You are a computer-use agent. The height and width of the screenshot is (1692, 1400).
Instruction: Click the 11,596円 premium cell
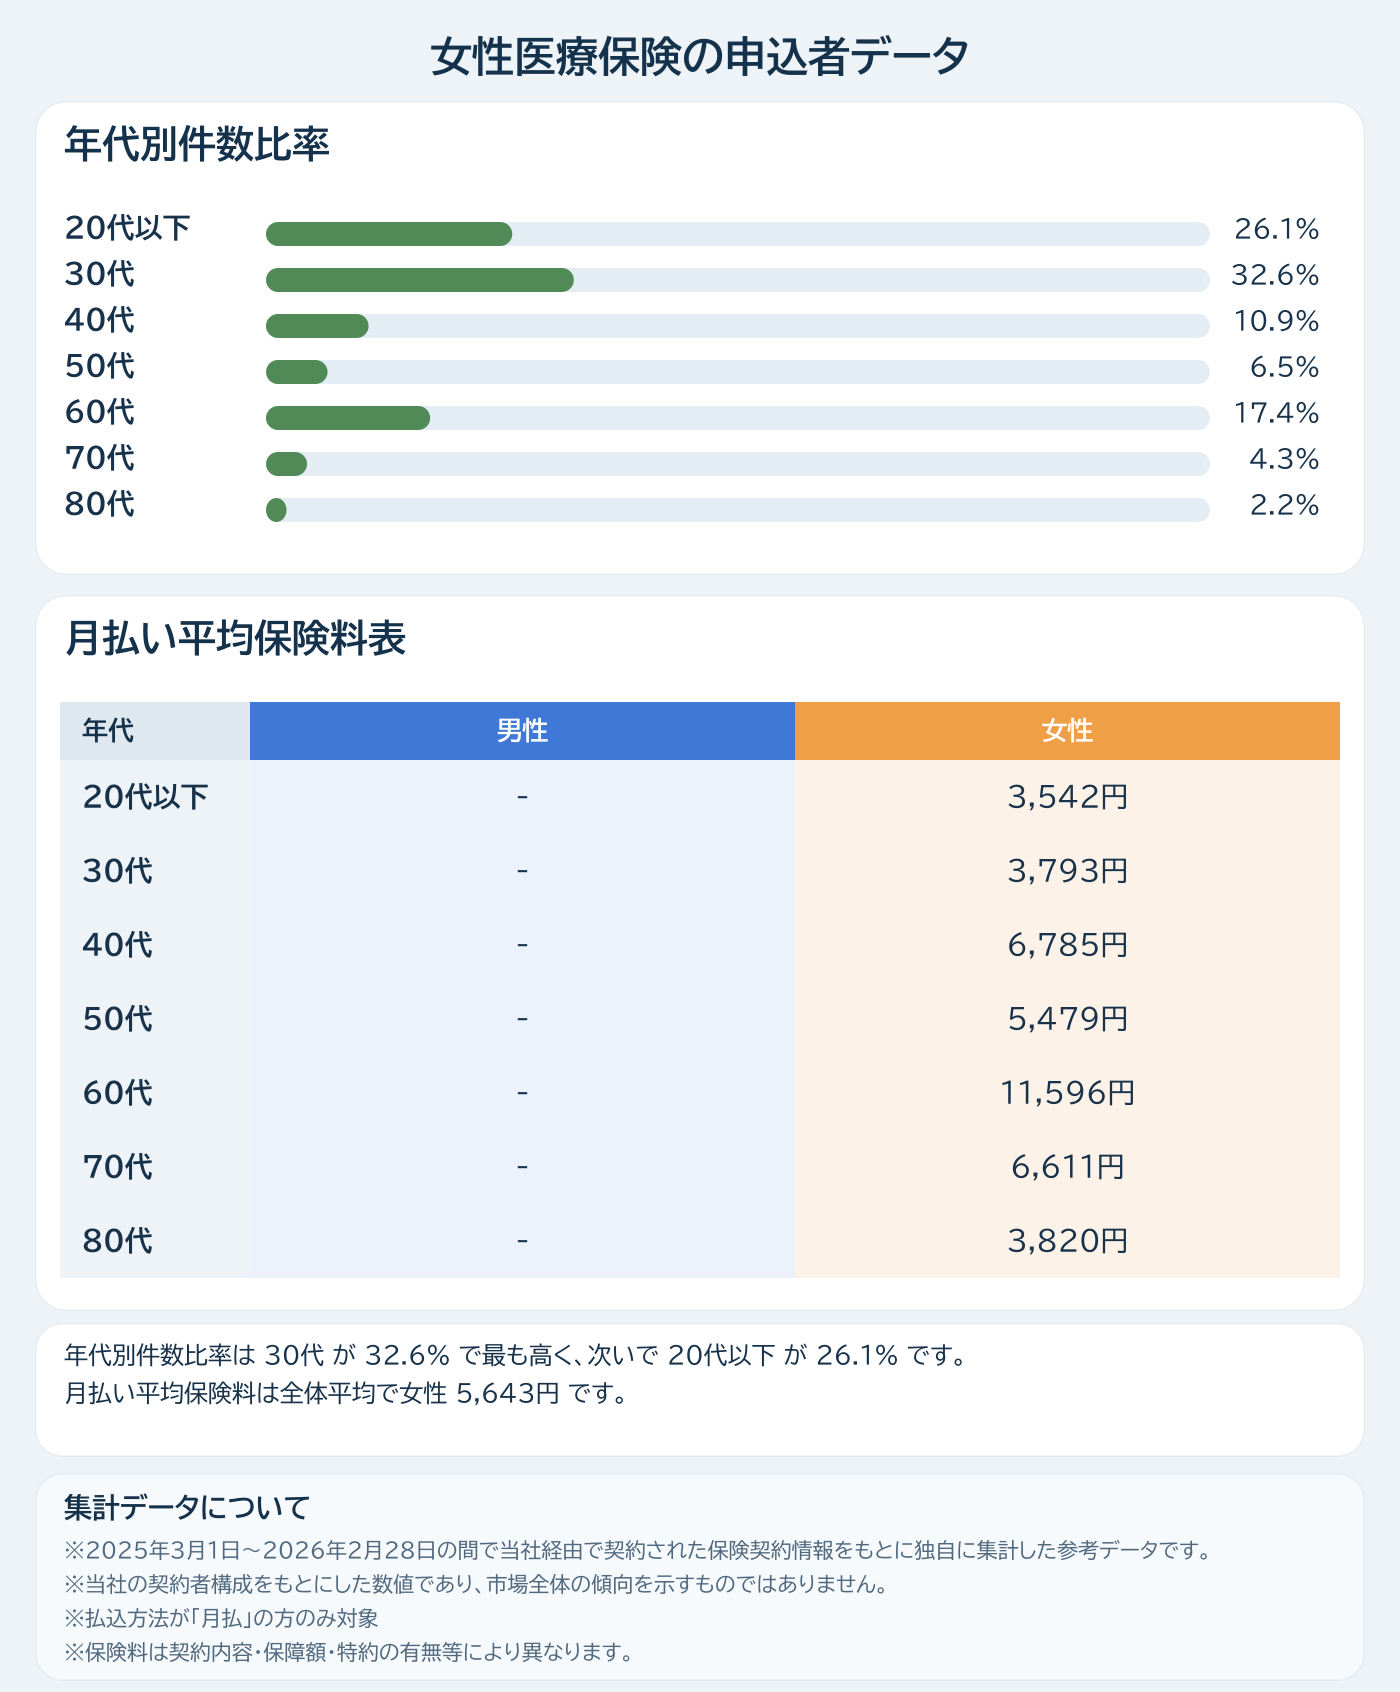coord(1067,1093)
